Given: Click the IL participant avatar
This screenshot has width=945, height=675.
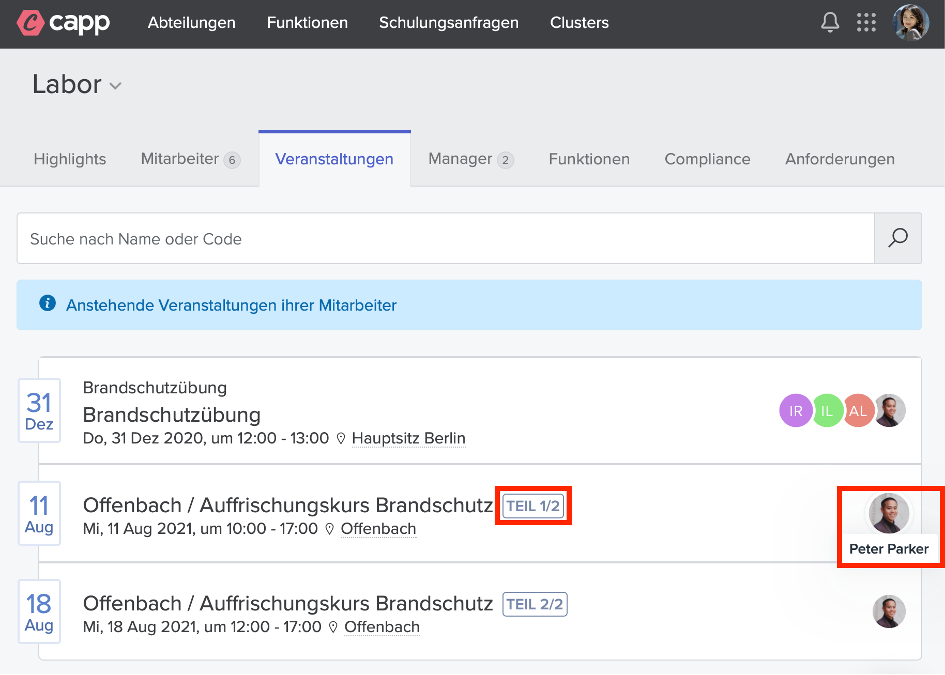Looking at the screenshot, I should (827, 410).
